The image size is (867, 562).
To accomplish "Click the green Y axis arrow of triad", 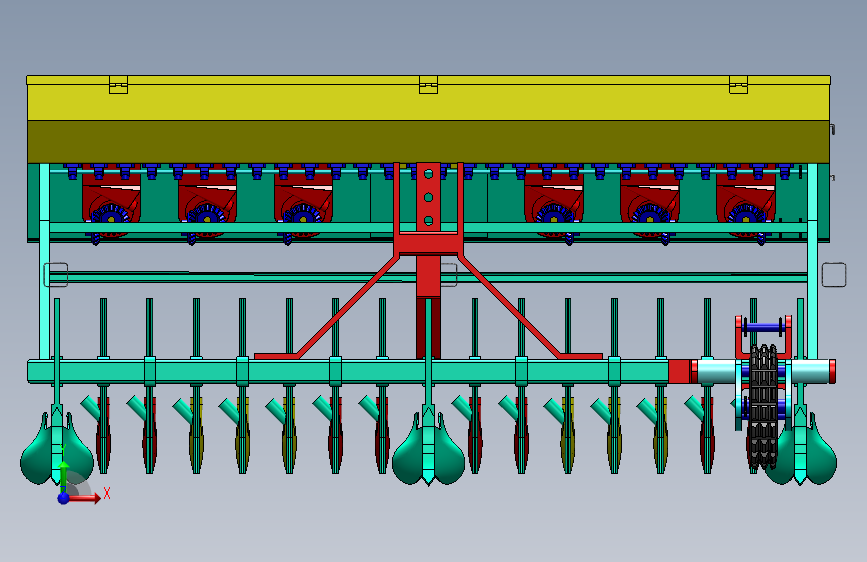I will (64, 475).
